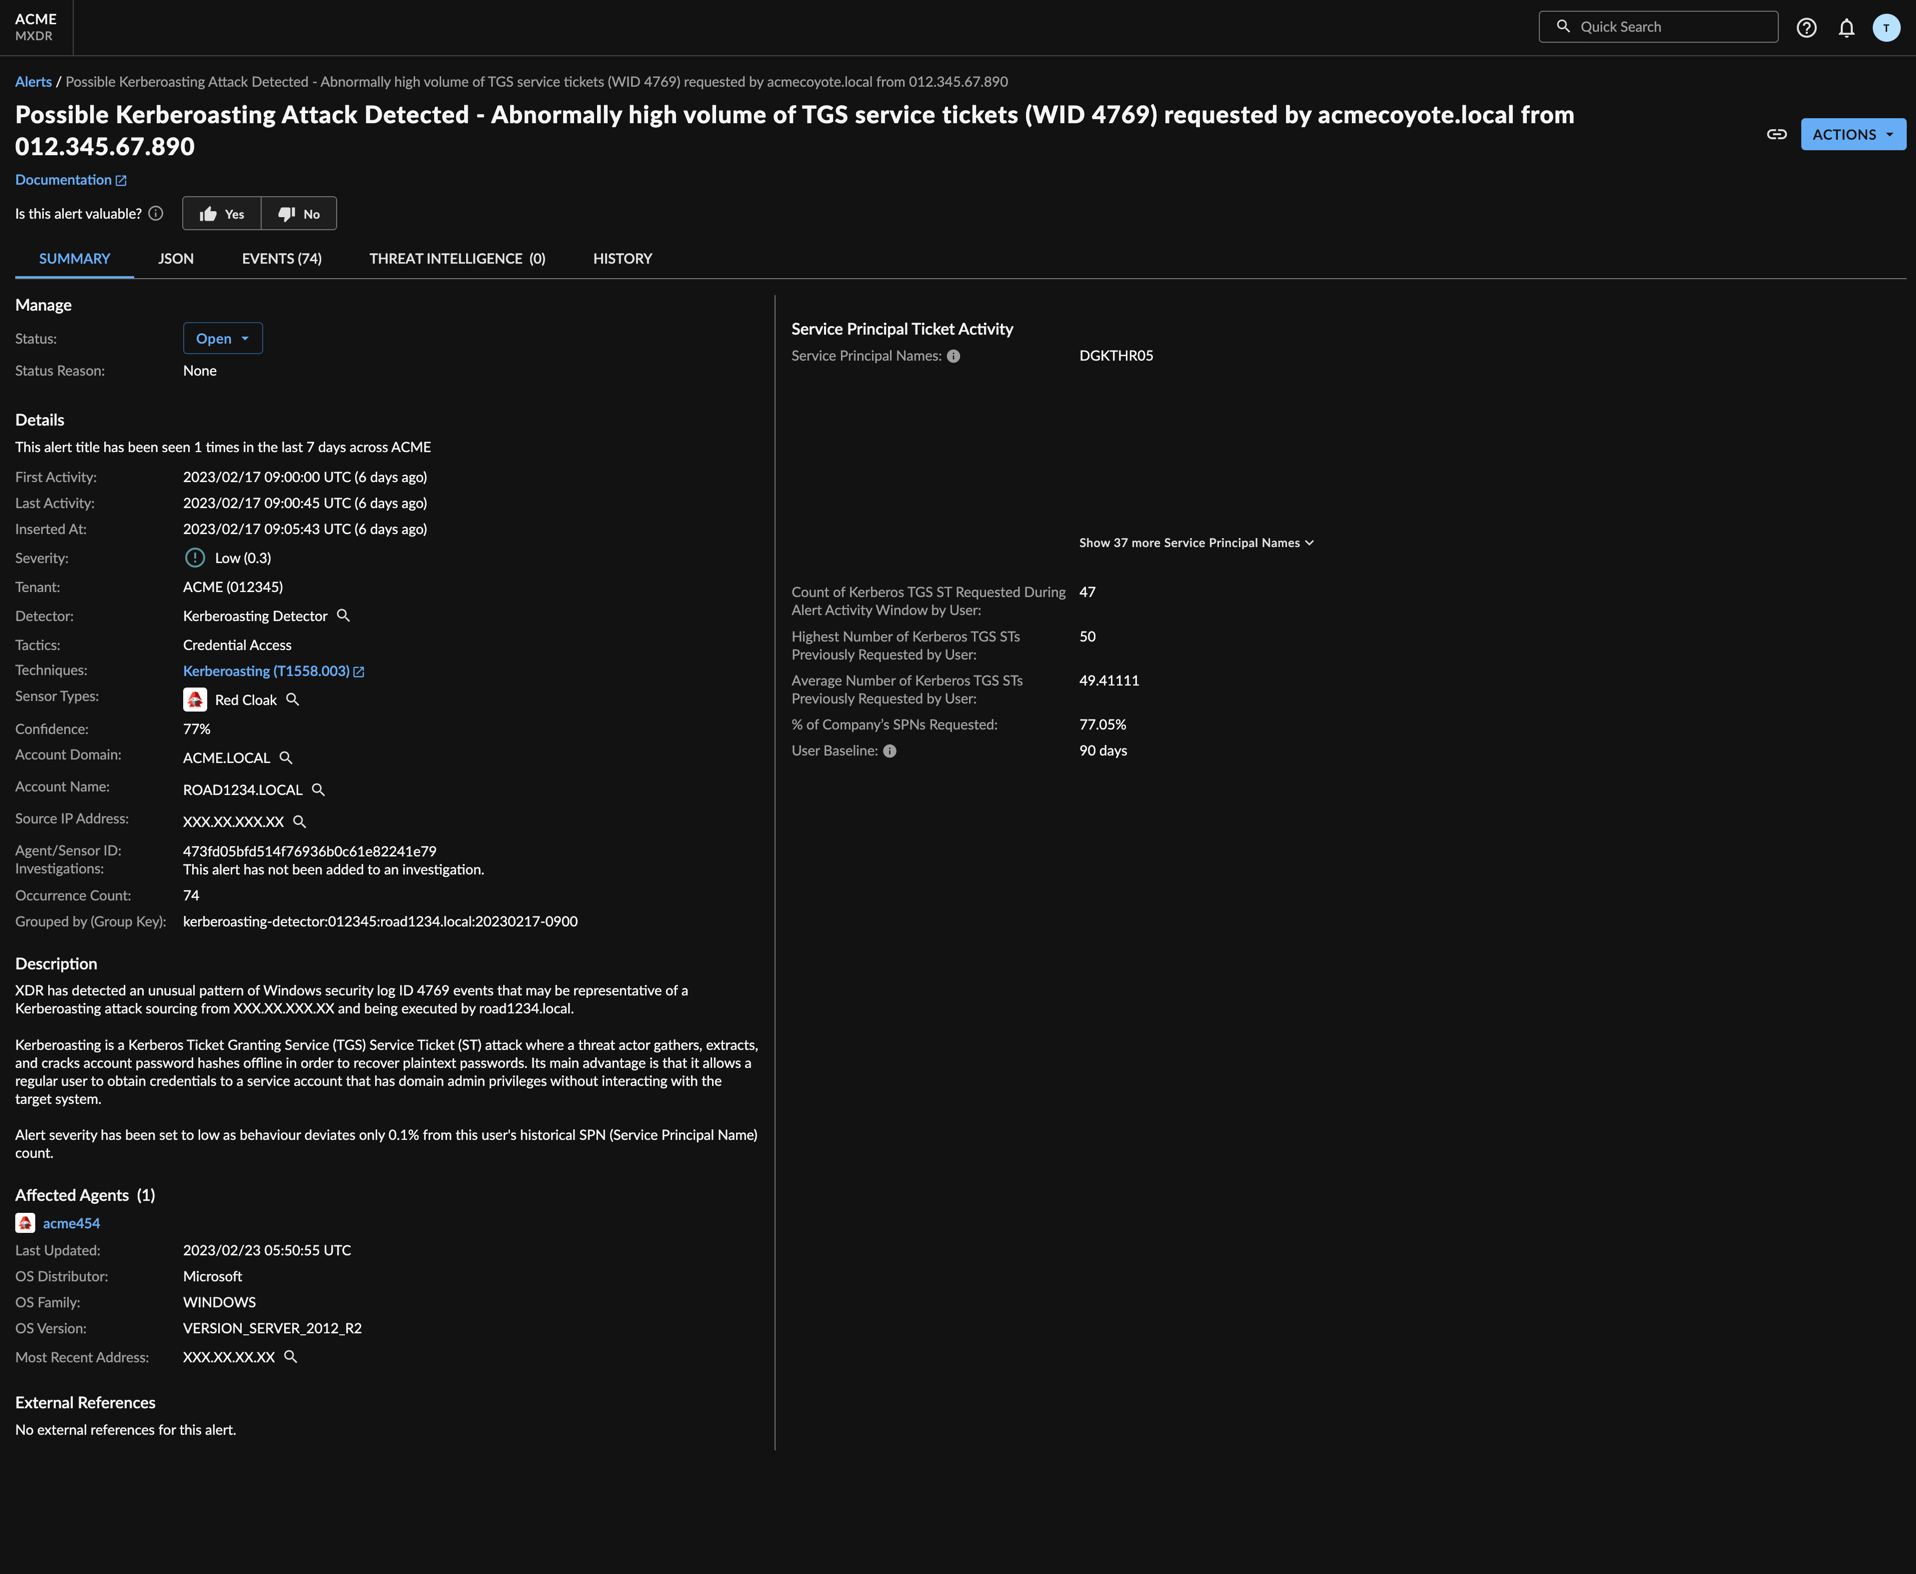Mark alert as valuable with Yes
Screen dimensions: 1916x1574
tap(222, 214)
